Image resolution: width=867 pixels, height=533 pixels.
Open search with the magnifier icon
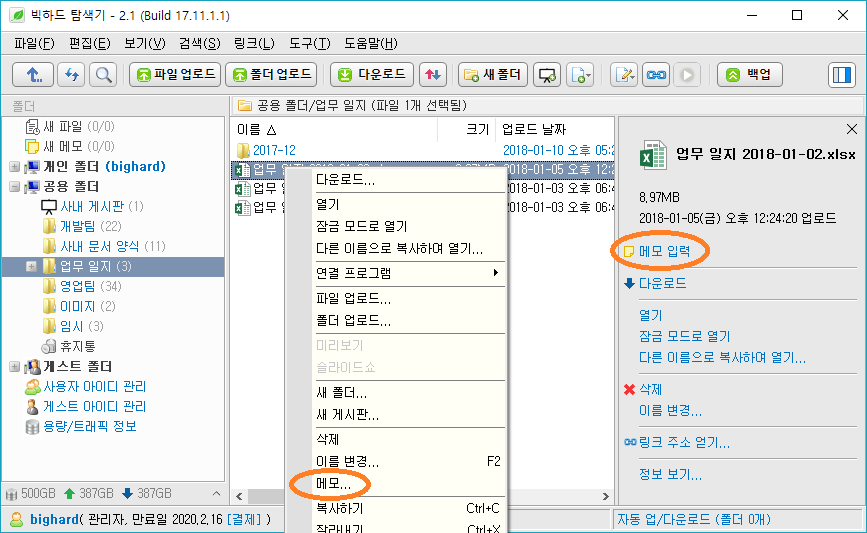click(x=102, y=75)
